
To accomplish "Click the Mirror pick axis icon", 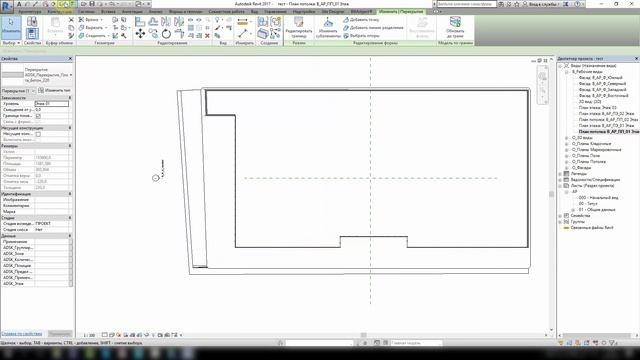I will coord(166,21).
